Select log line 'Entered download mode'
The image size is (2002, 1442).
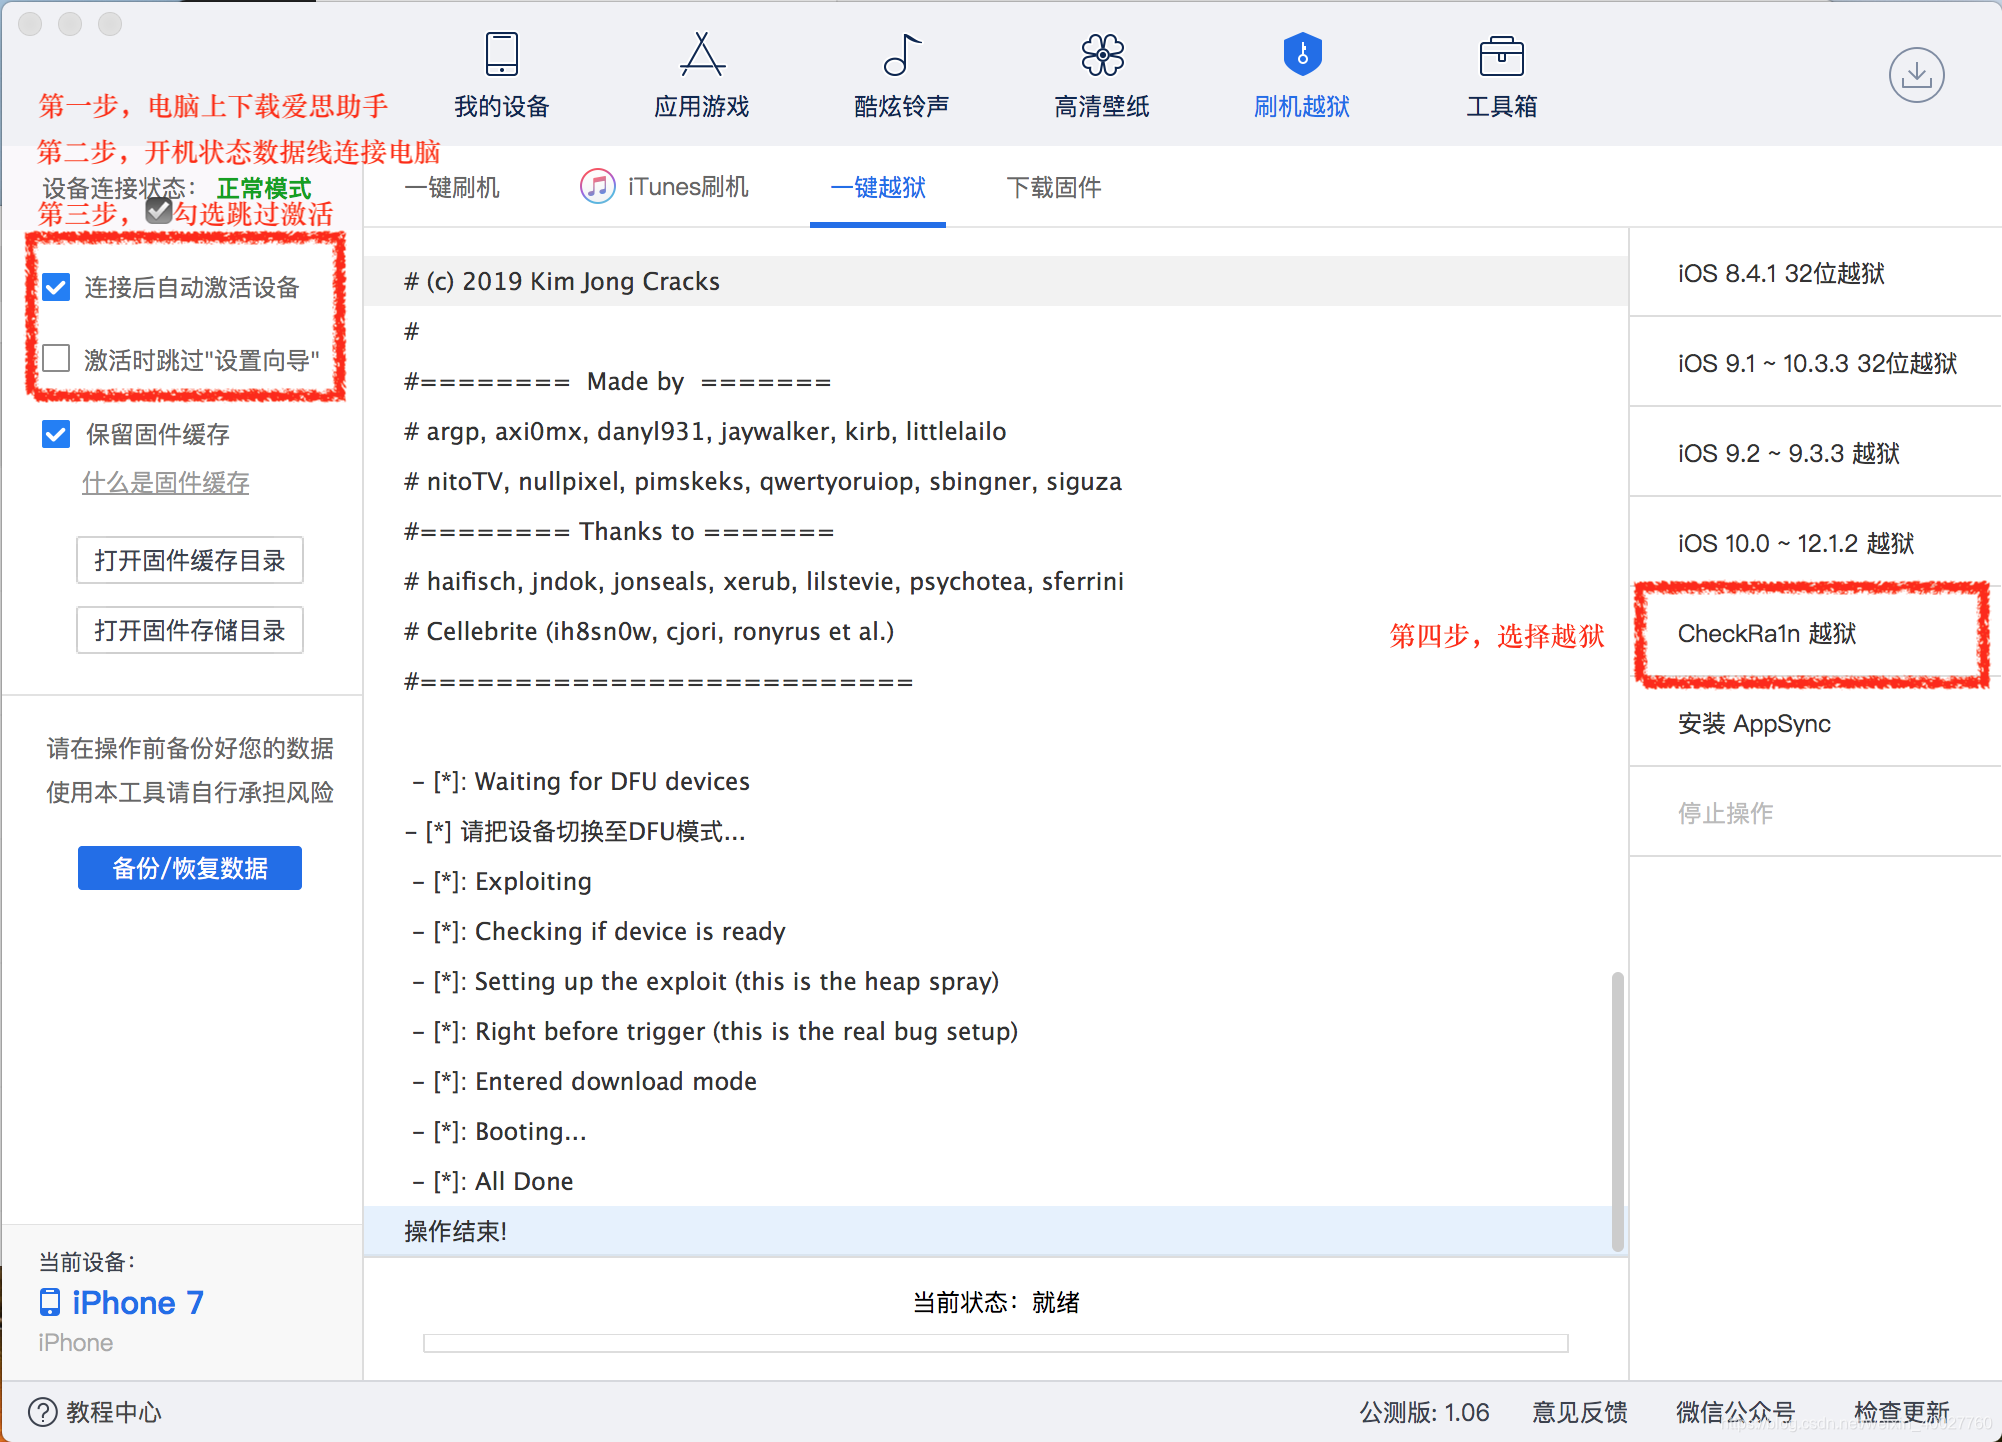(x=996, y=1081)
